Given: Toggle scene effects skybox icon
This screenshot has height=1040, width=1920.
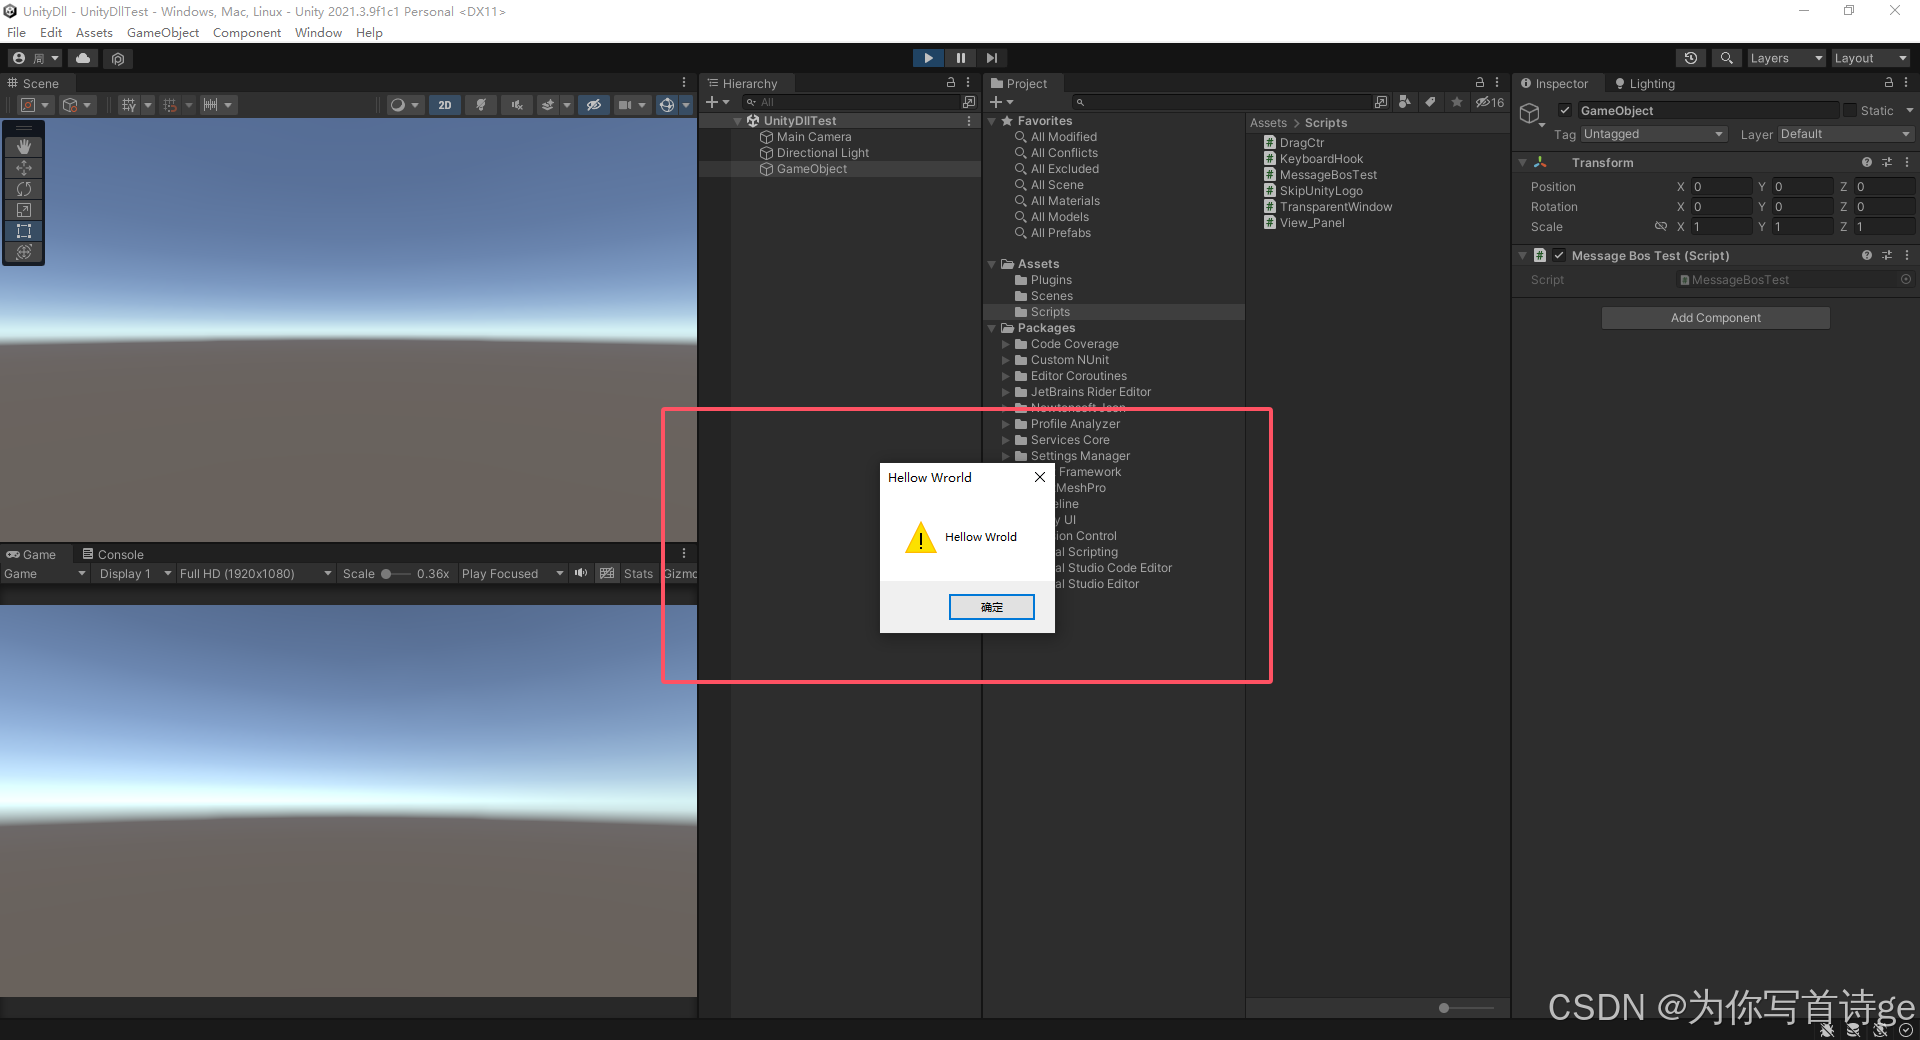Looking at the screenshot, I should pos(547,104).
